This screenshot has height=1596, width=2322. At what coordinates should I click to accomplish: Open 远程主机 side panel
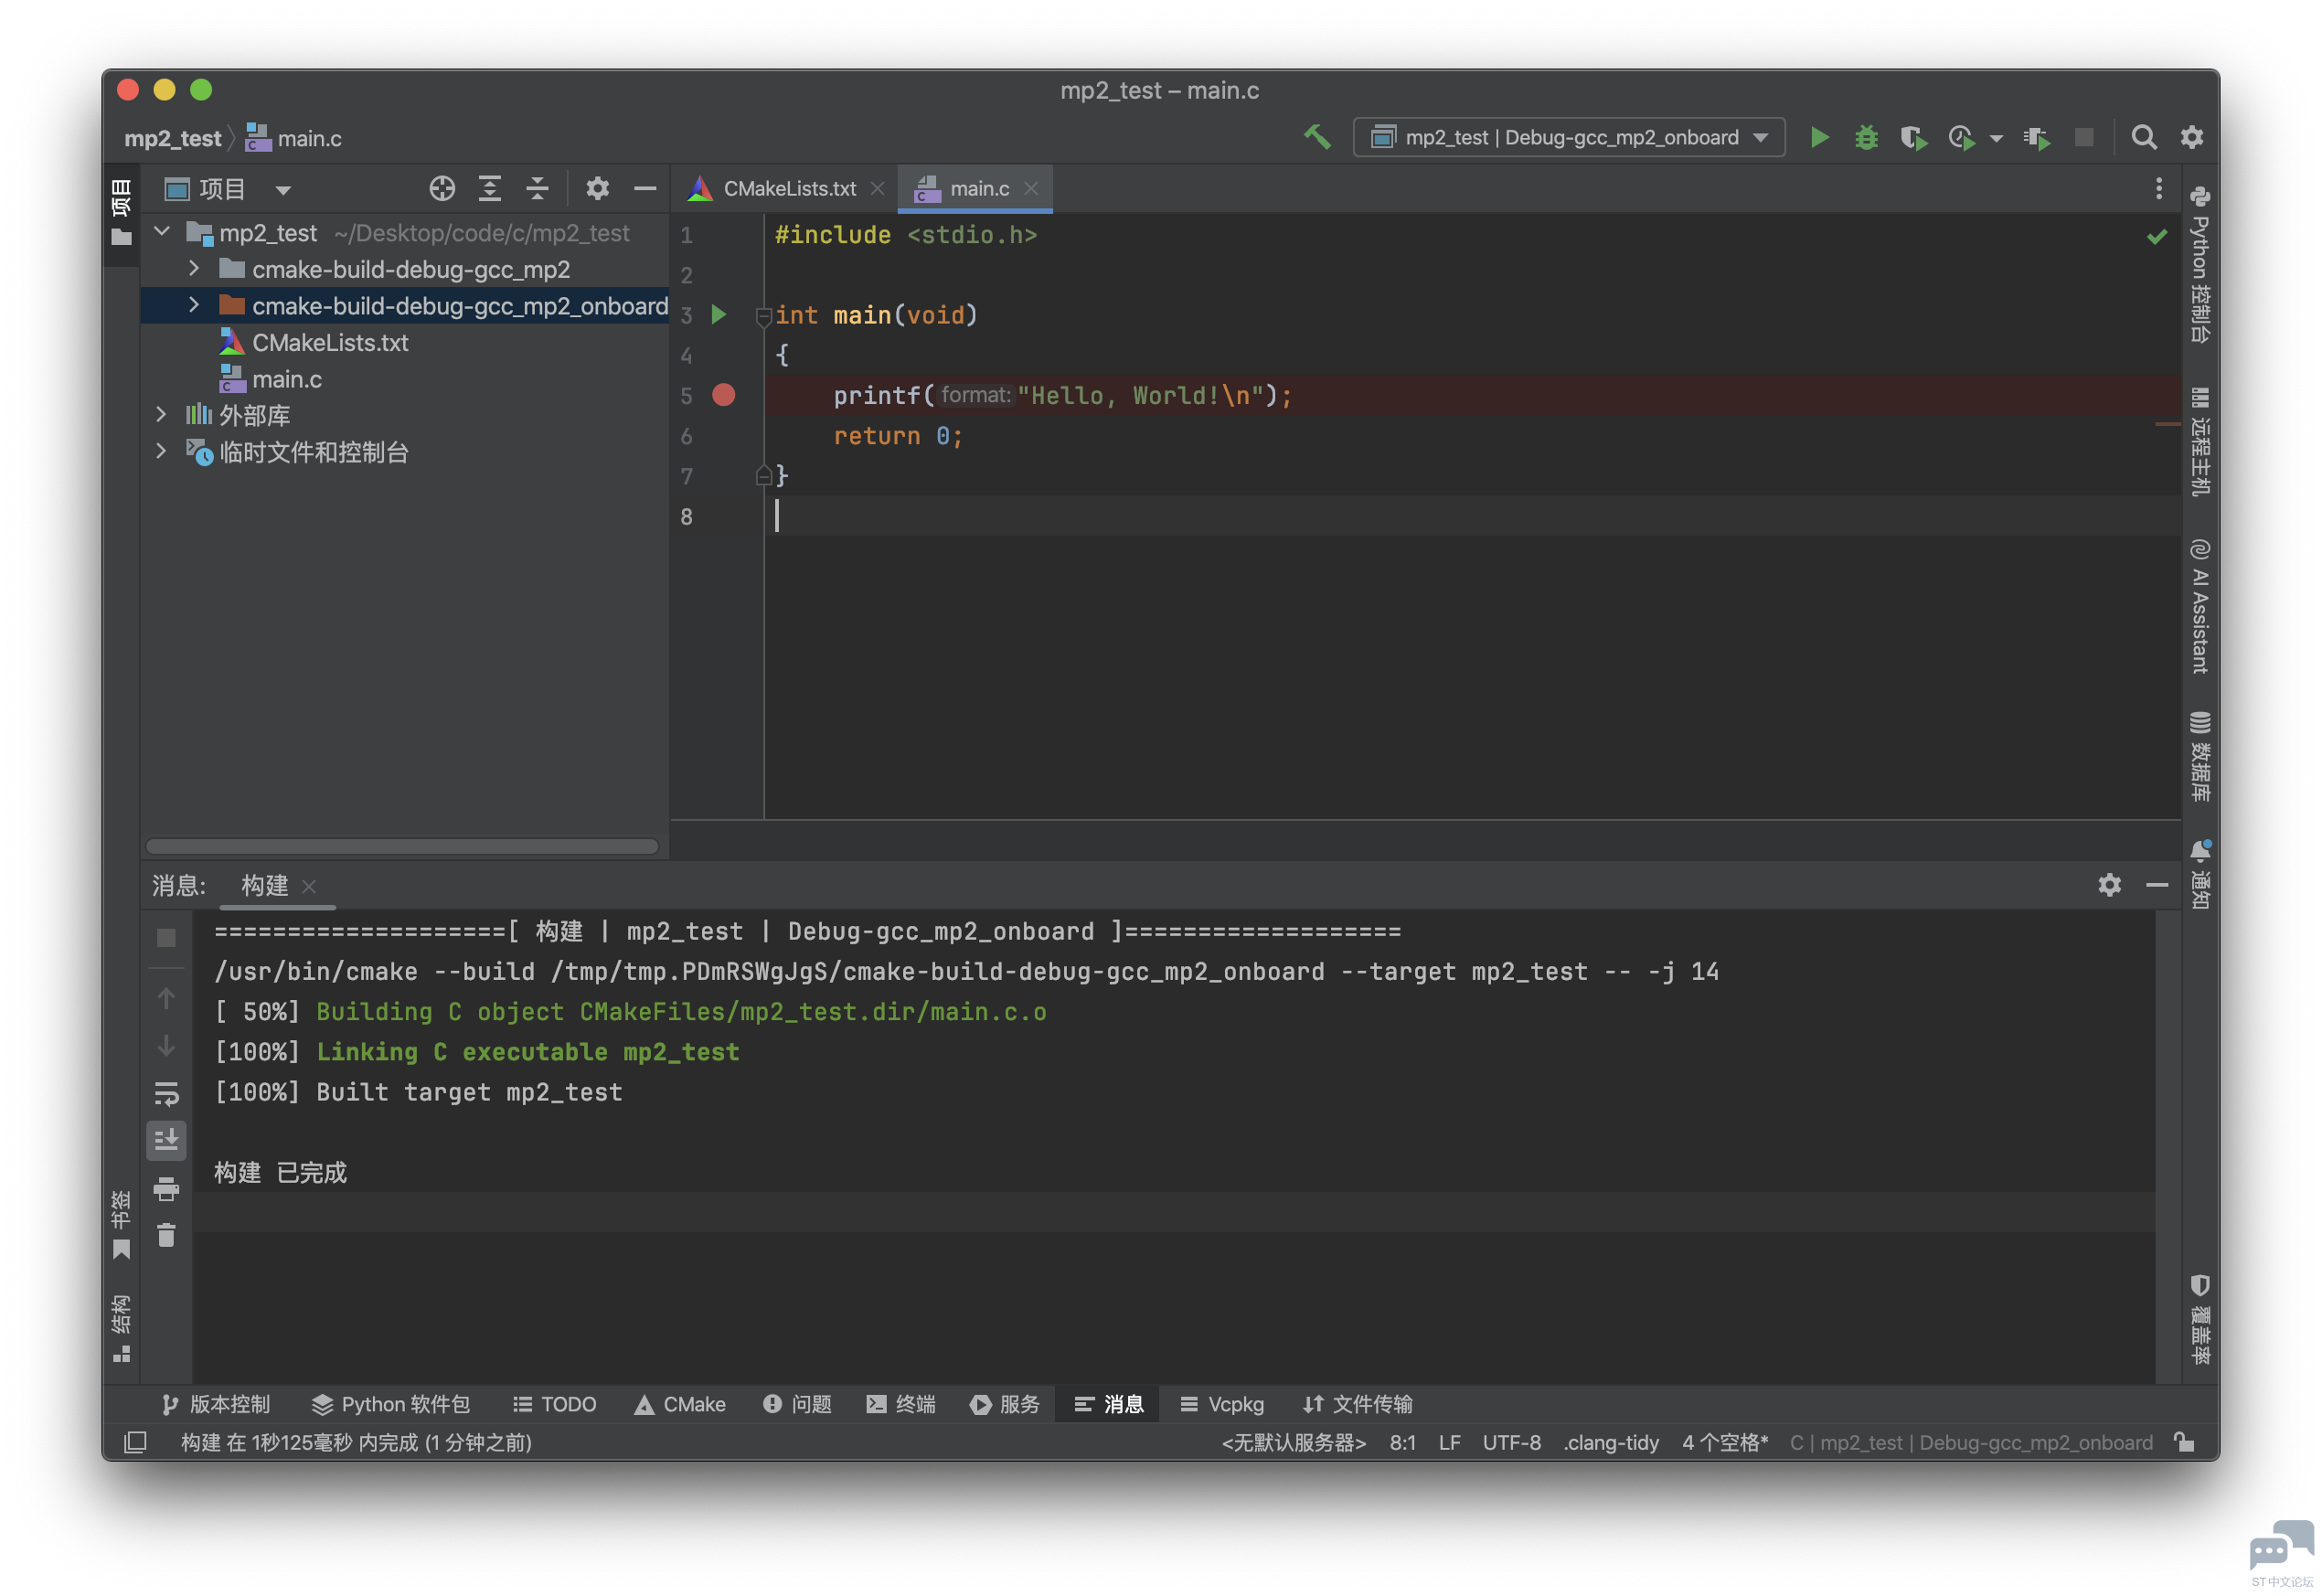click(x=2199, y=441)
